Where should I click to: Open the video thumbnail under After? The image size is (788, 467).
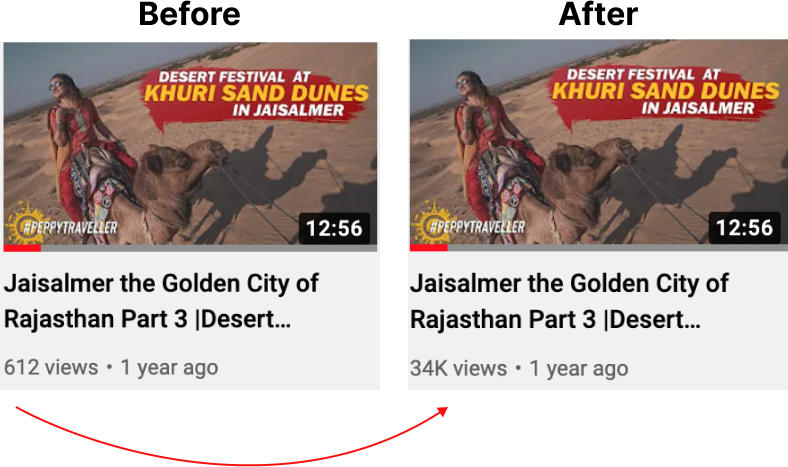pos(599,145)
